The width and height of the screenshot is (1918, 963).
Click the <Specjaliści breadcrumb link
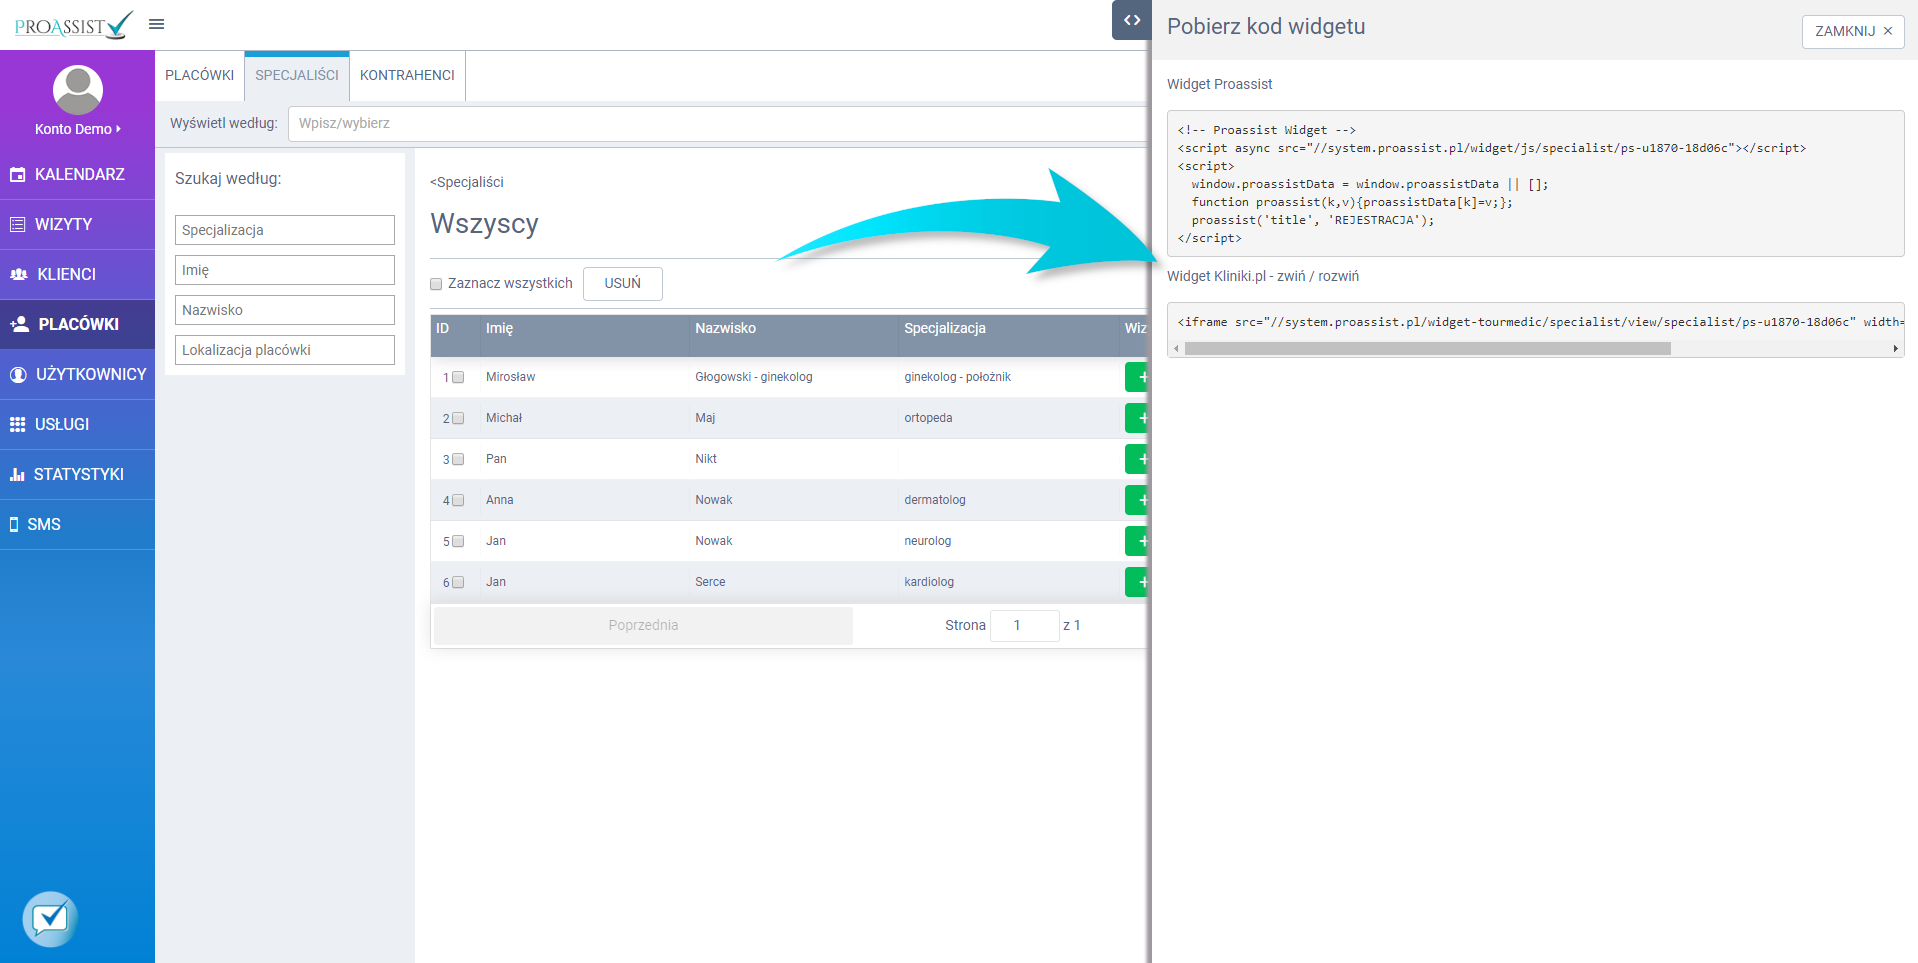click(x=467, y=182)
